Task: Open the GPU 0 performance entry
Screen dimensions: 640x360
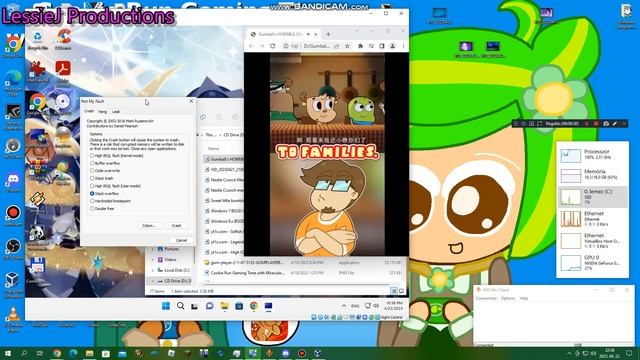Action: click(x=593, y=262)
